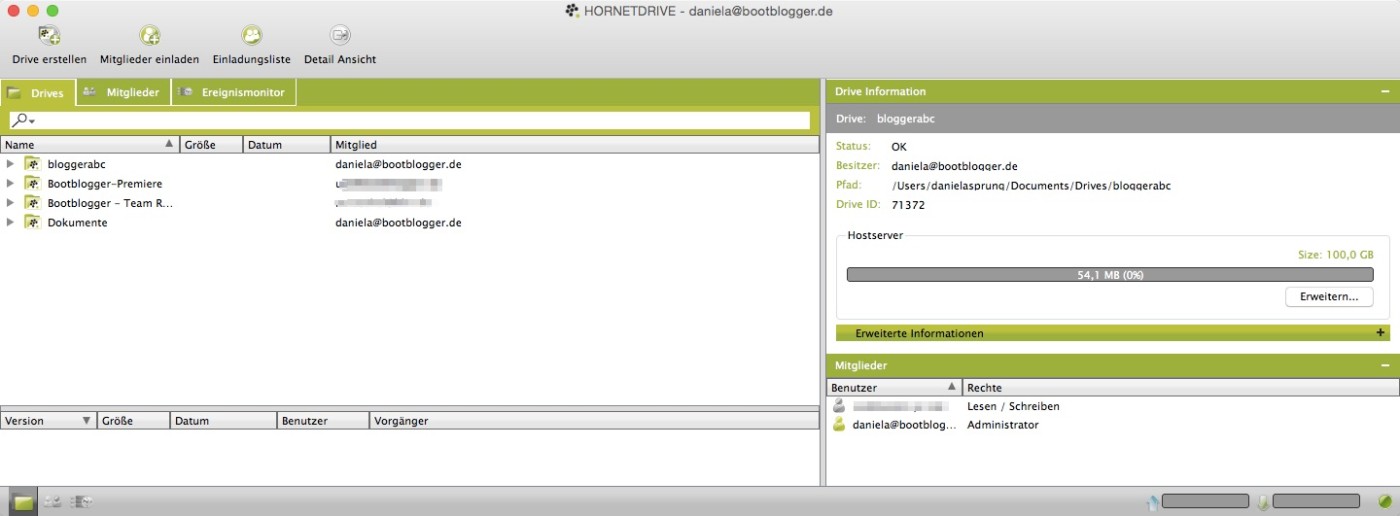Click the search magnifier icon
The width and height of the screenshot is (1400, 516).
click(x=20, y=120)
